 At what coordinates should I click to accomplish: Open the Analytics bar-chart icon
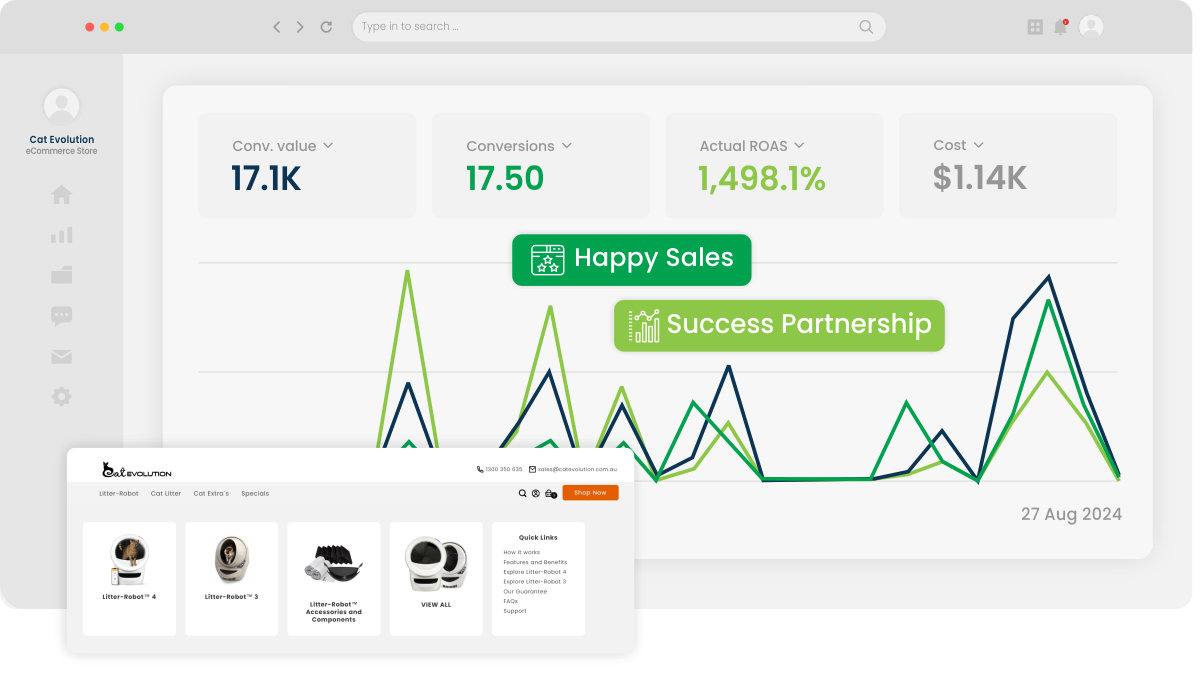61,234
